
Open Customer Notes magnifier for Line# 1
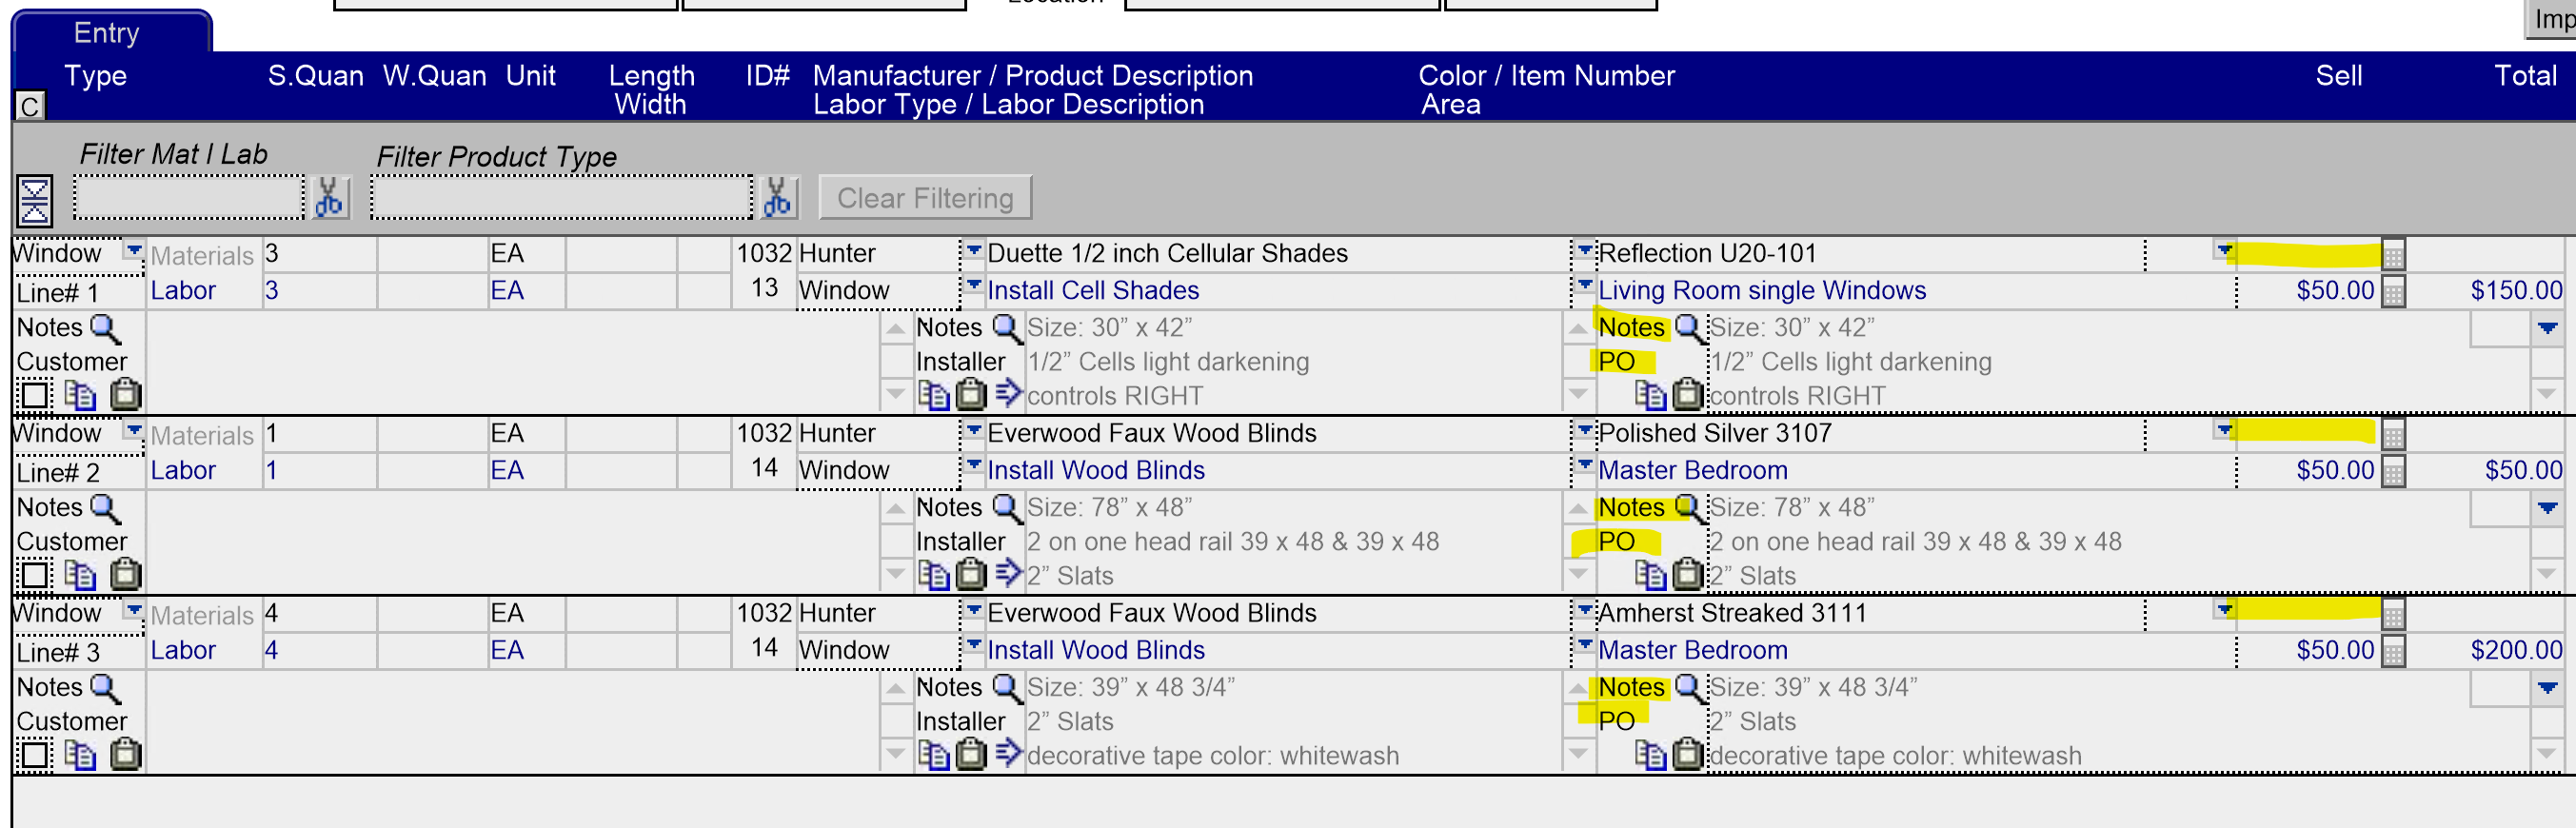pos(105,327)
